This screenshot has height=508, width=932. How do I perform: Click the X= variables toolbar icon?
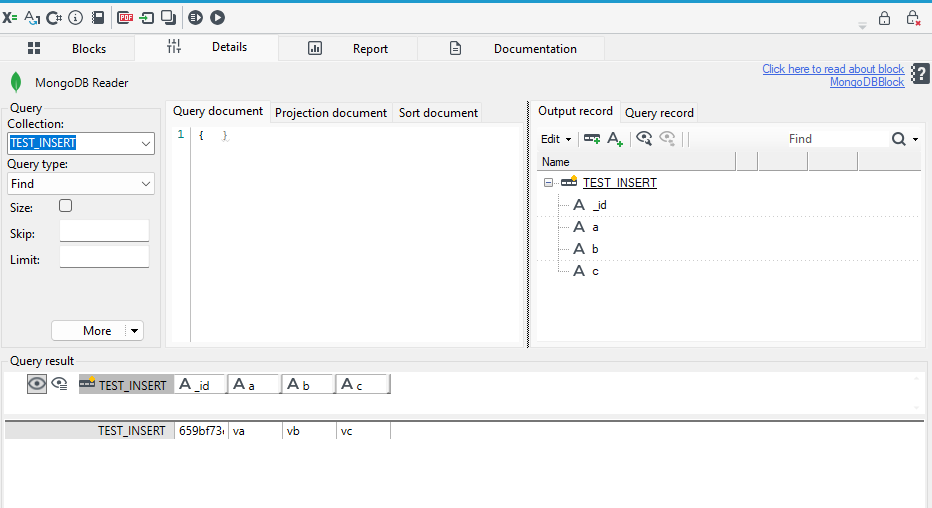[x=10, y=18]
